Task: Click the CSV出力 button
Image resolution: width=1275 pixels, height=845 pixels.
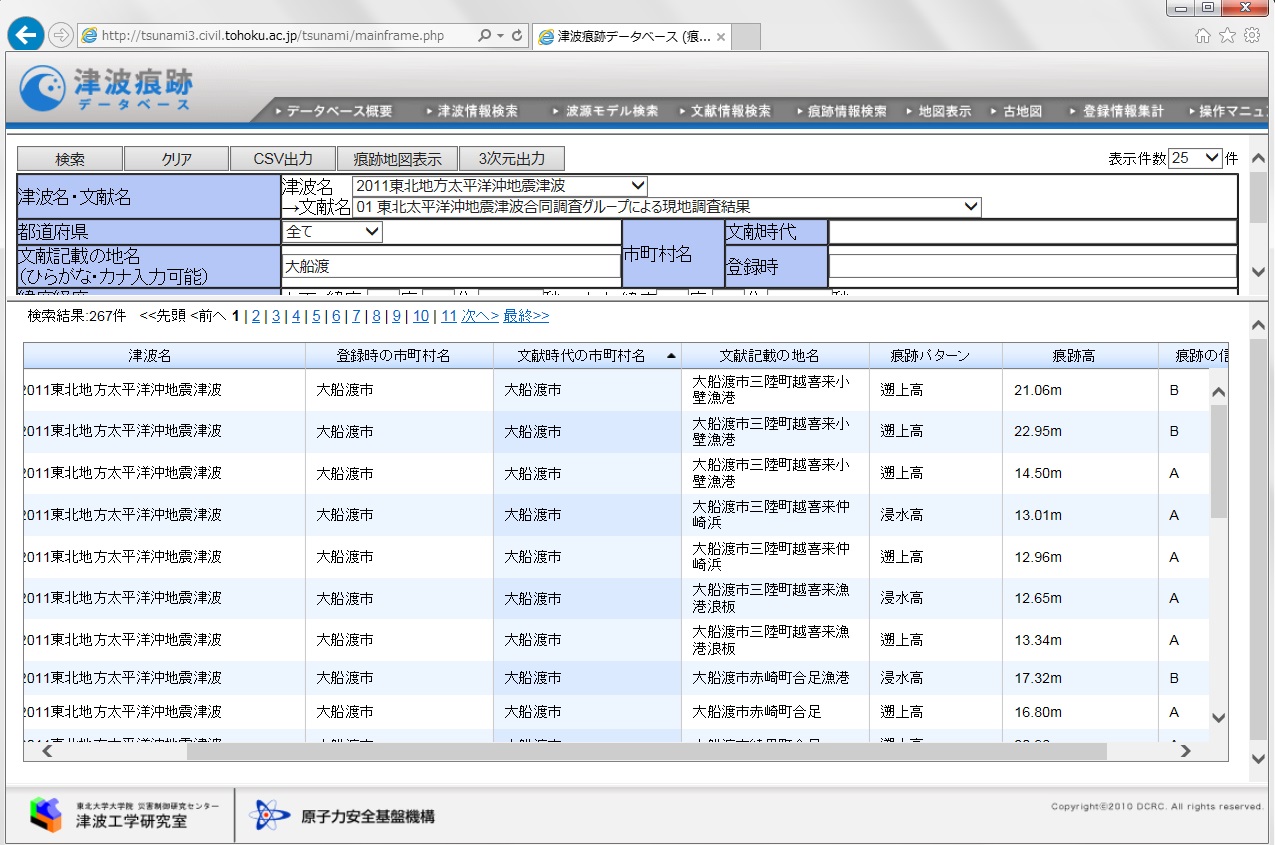Action: (x=283, y=159)
